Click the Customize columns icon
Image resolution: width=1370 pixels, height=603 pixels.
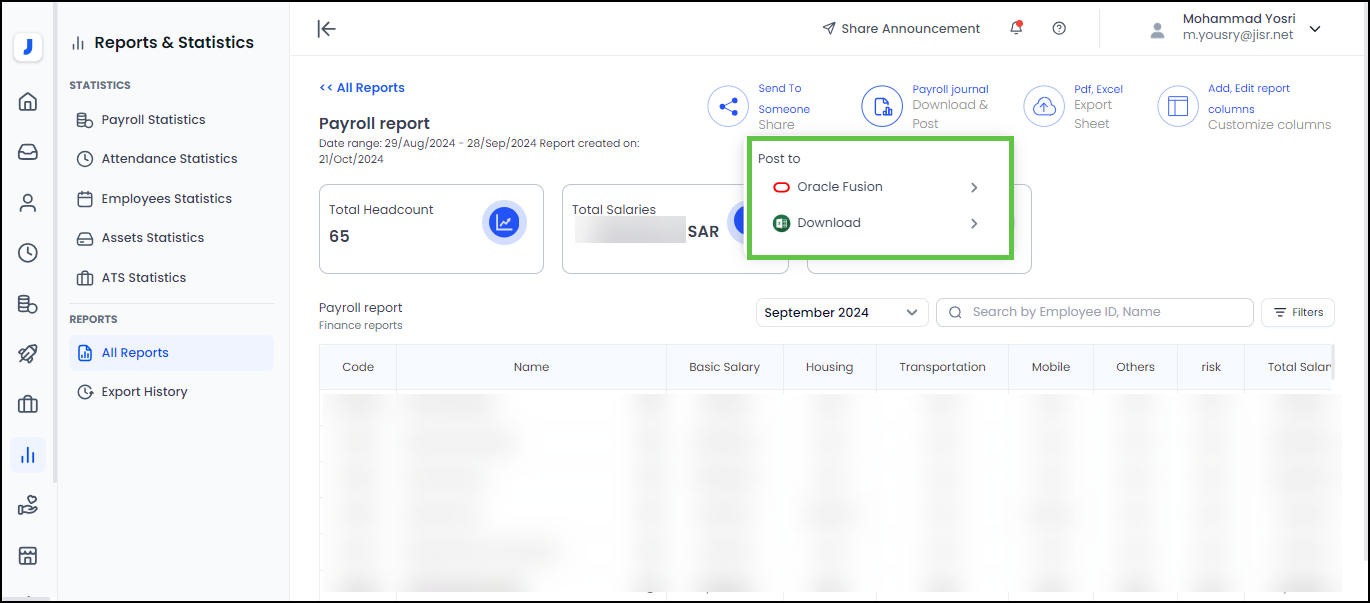click(1178, 106)
